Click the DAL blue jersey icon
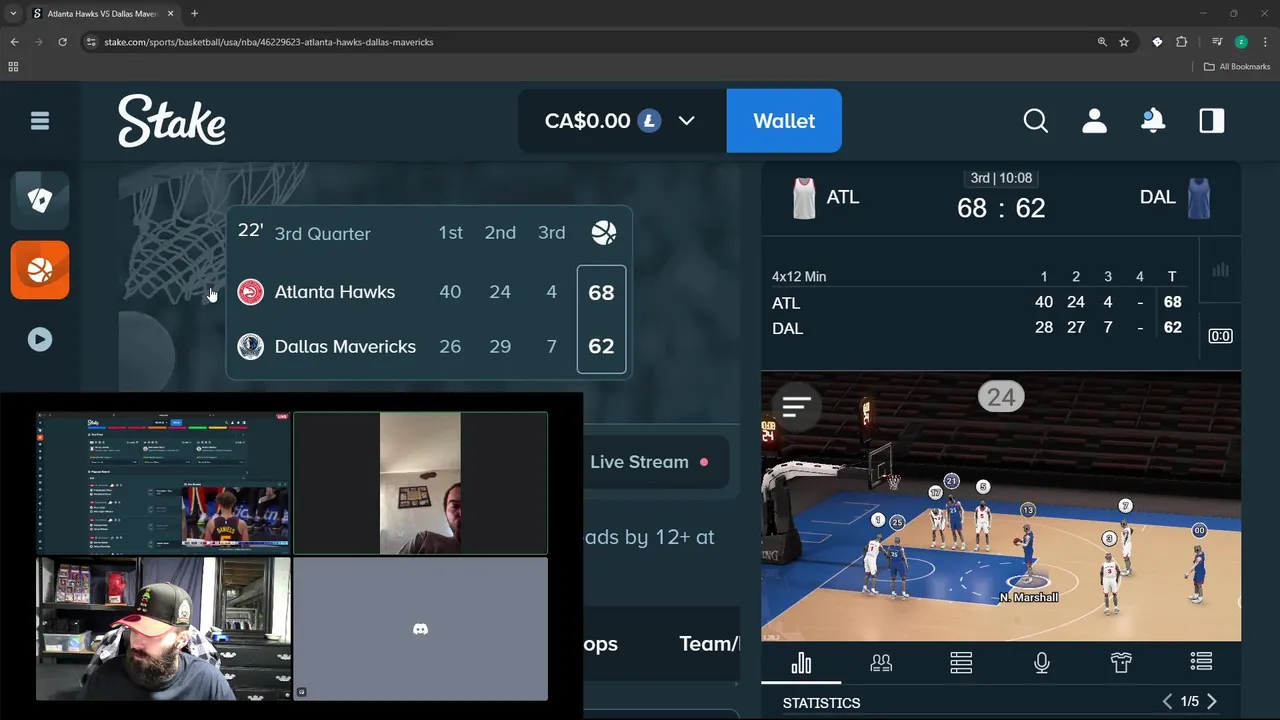This screenshot has height=720, width=1280. click(1199, 198)
